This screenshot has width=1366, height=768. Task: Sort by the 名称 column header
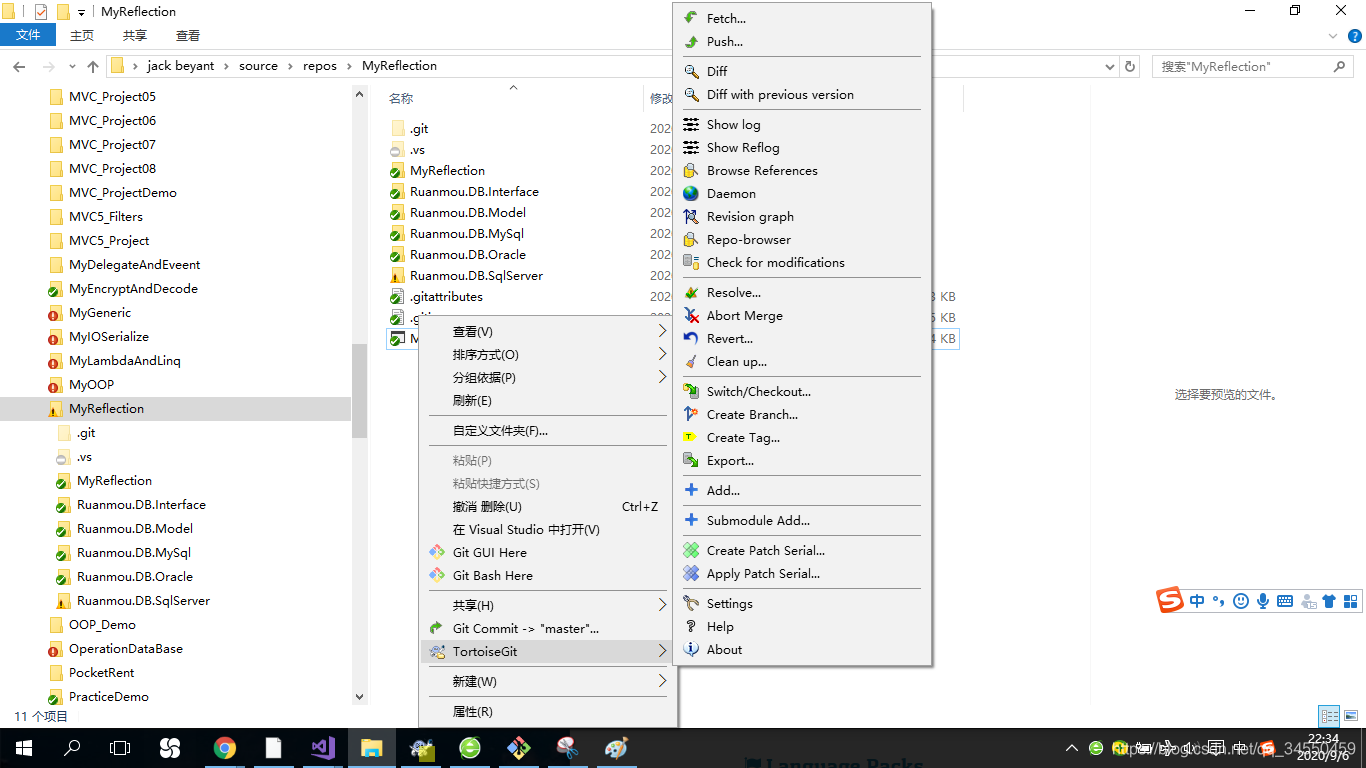401,98
